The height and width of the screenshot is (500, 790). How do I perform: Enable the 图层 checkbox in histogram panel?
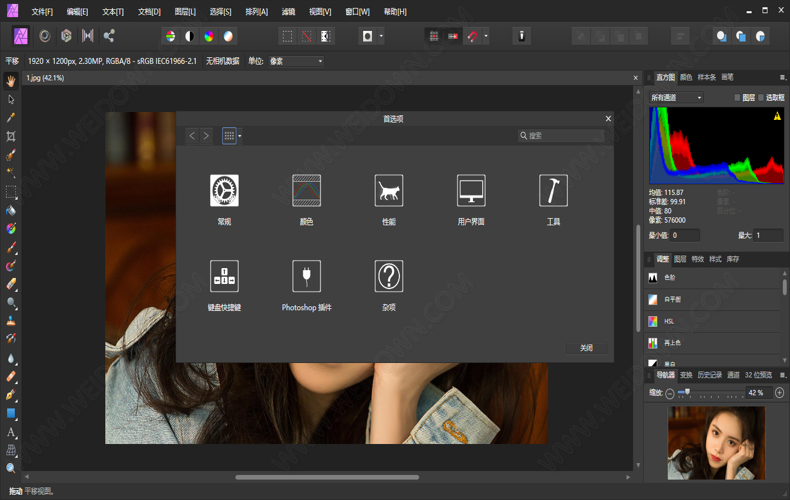tap(737, 98)
